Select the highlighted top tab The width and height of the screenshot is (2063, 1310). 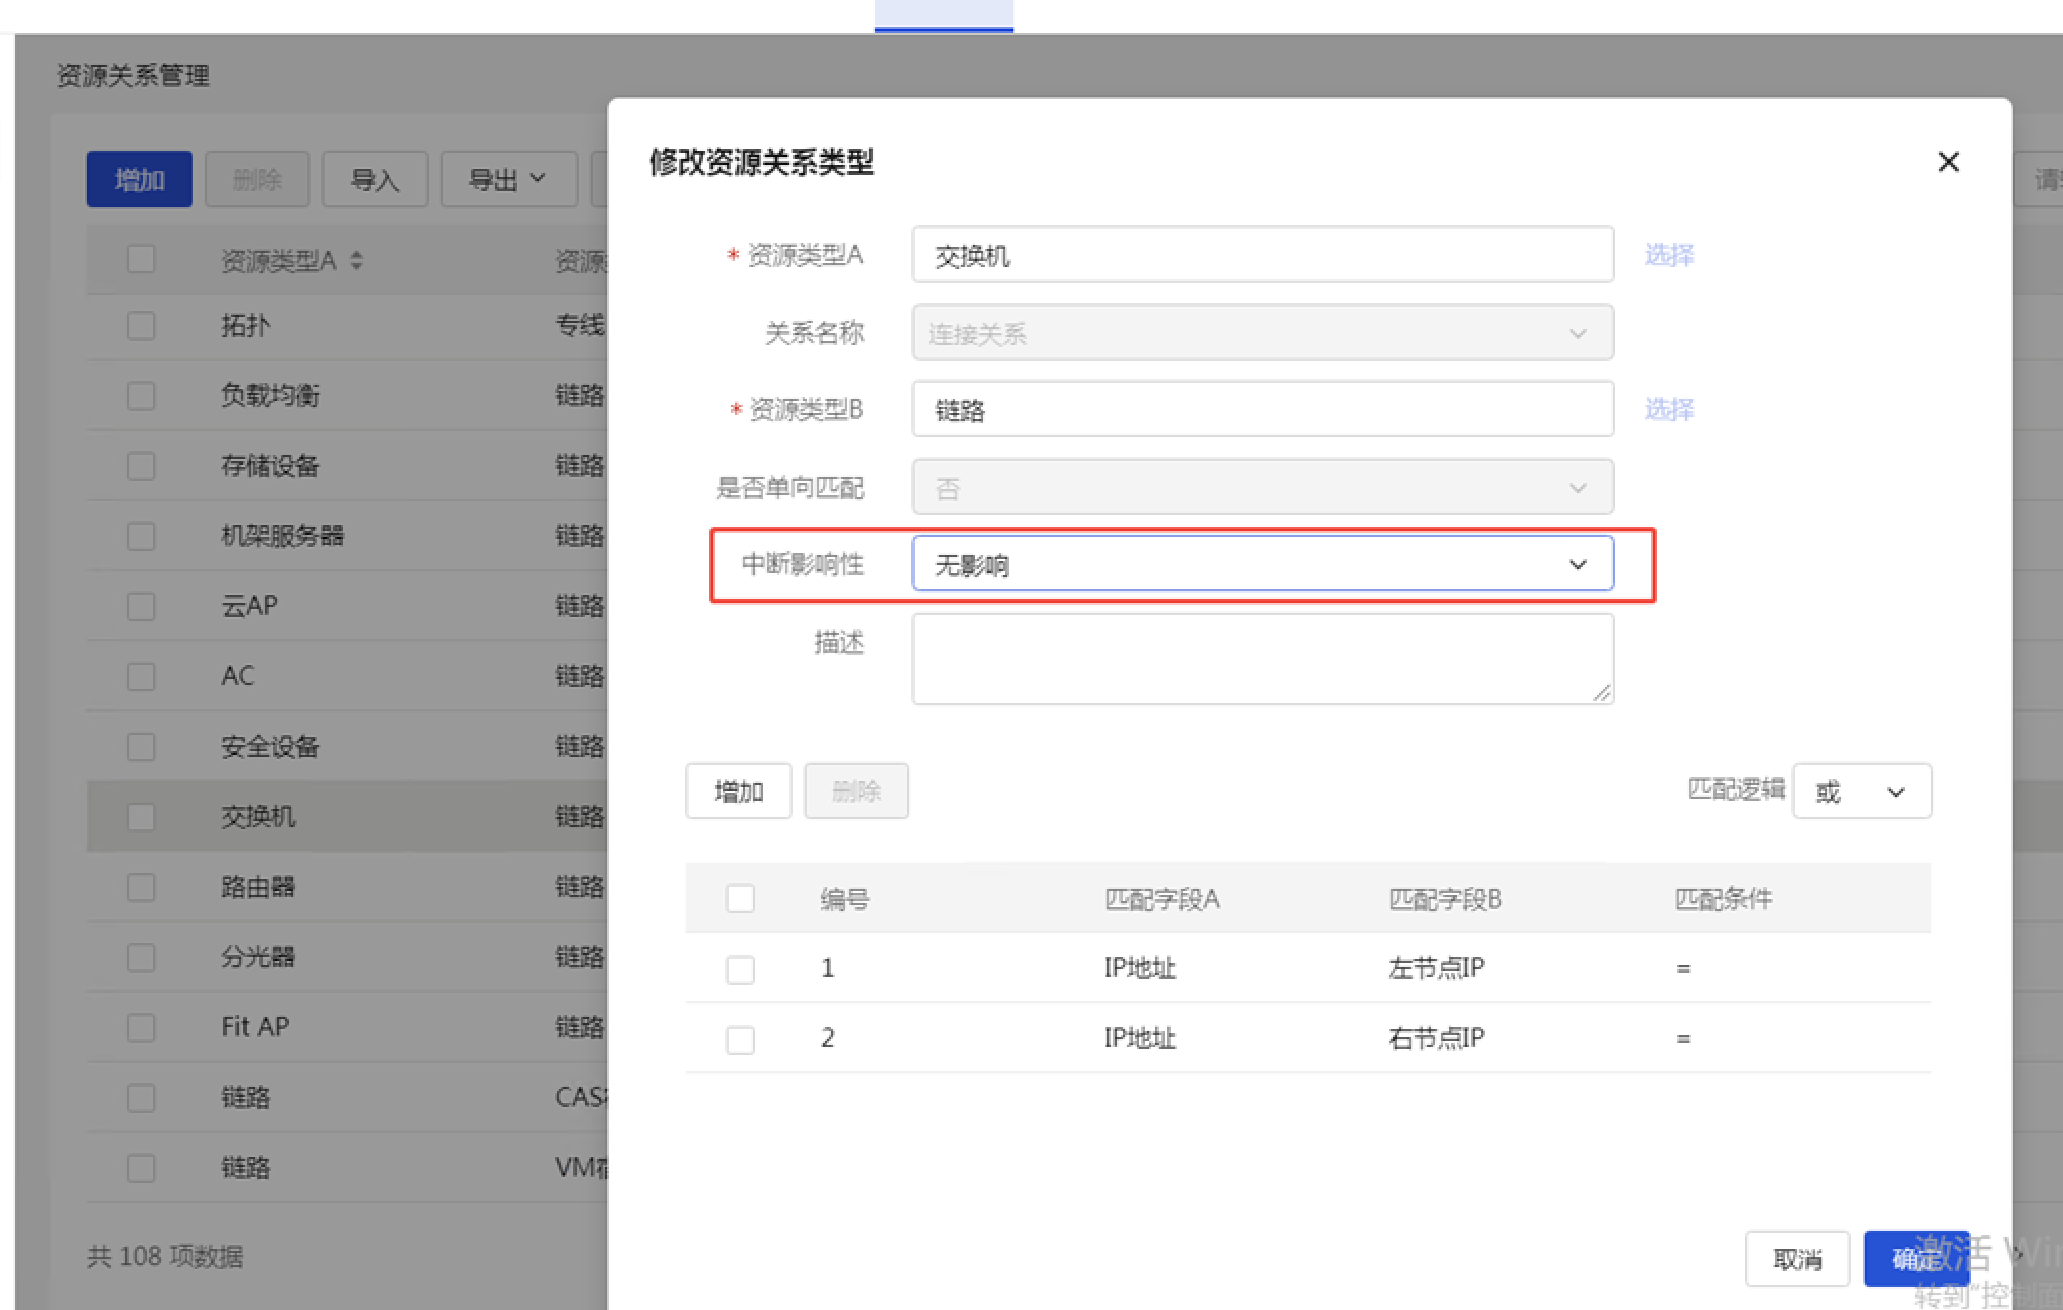click(x=943, y=15)
